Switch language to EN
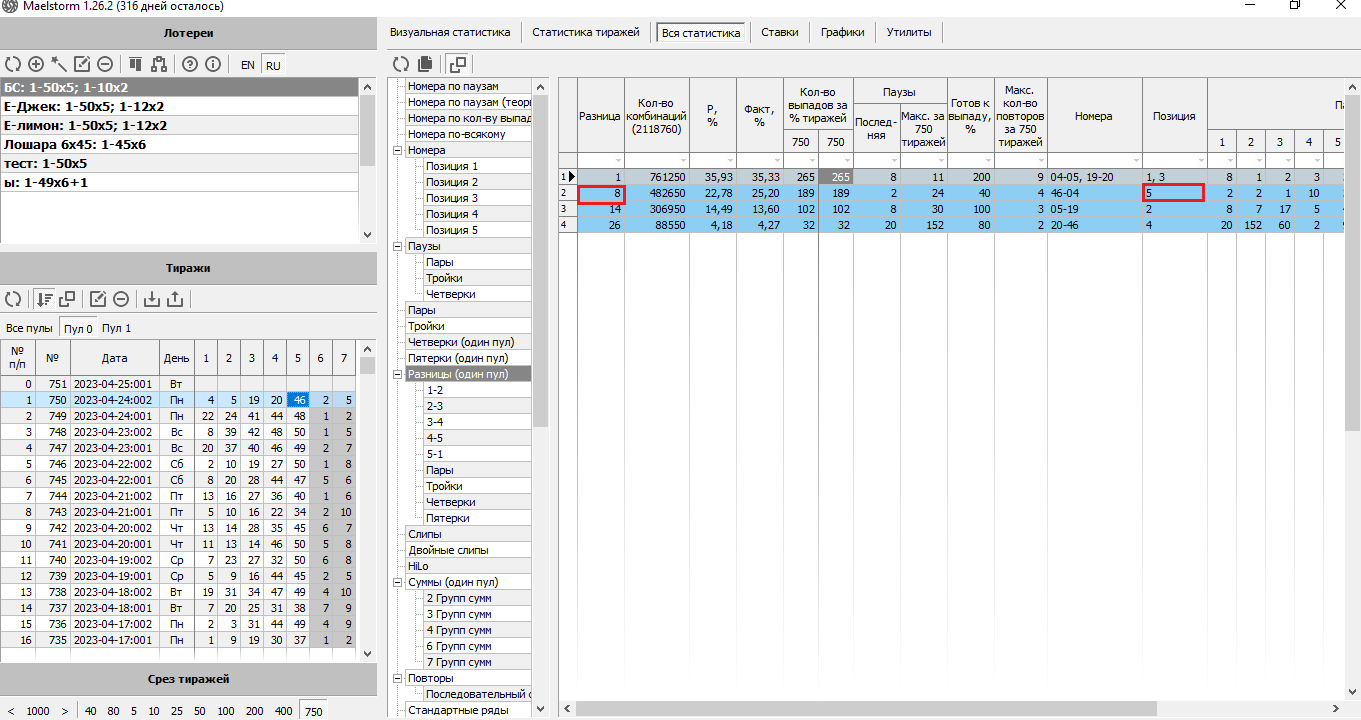Viewport: 1361px width, 720px height. coord(248,65)
